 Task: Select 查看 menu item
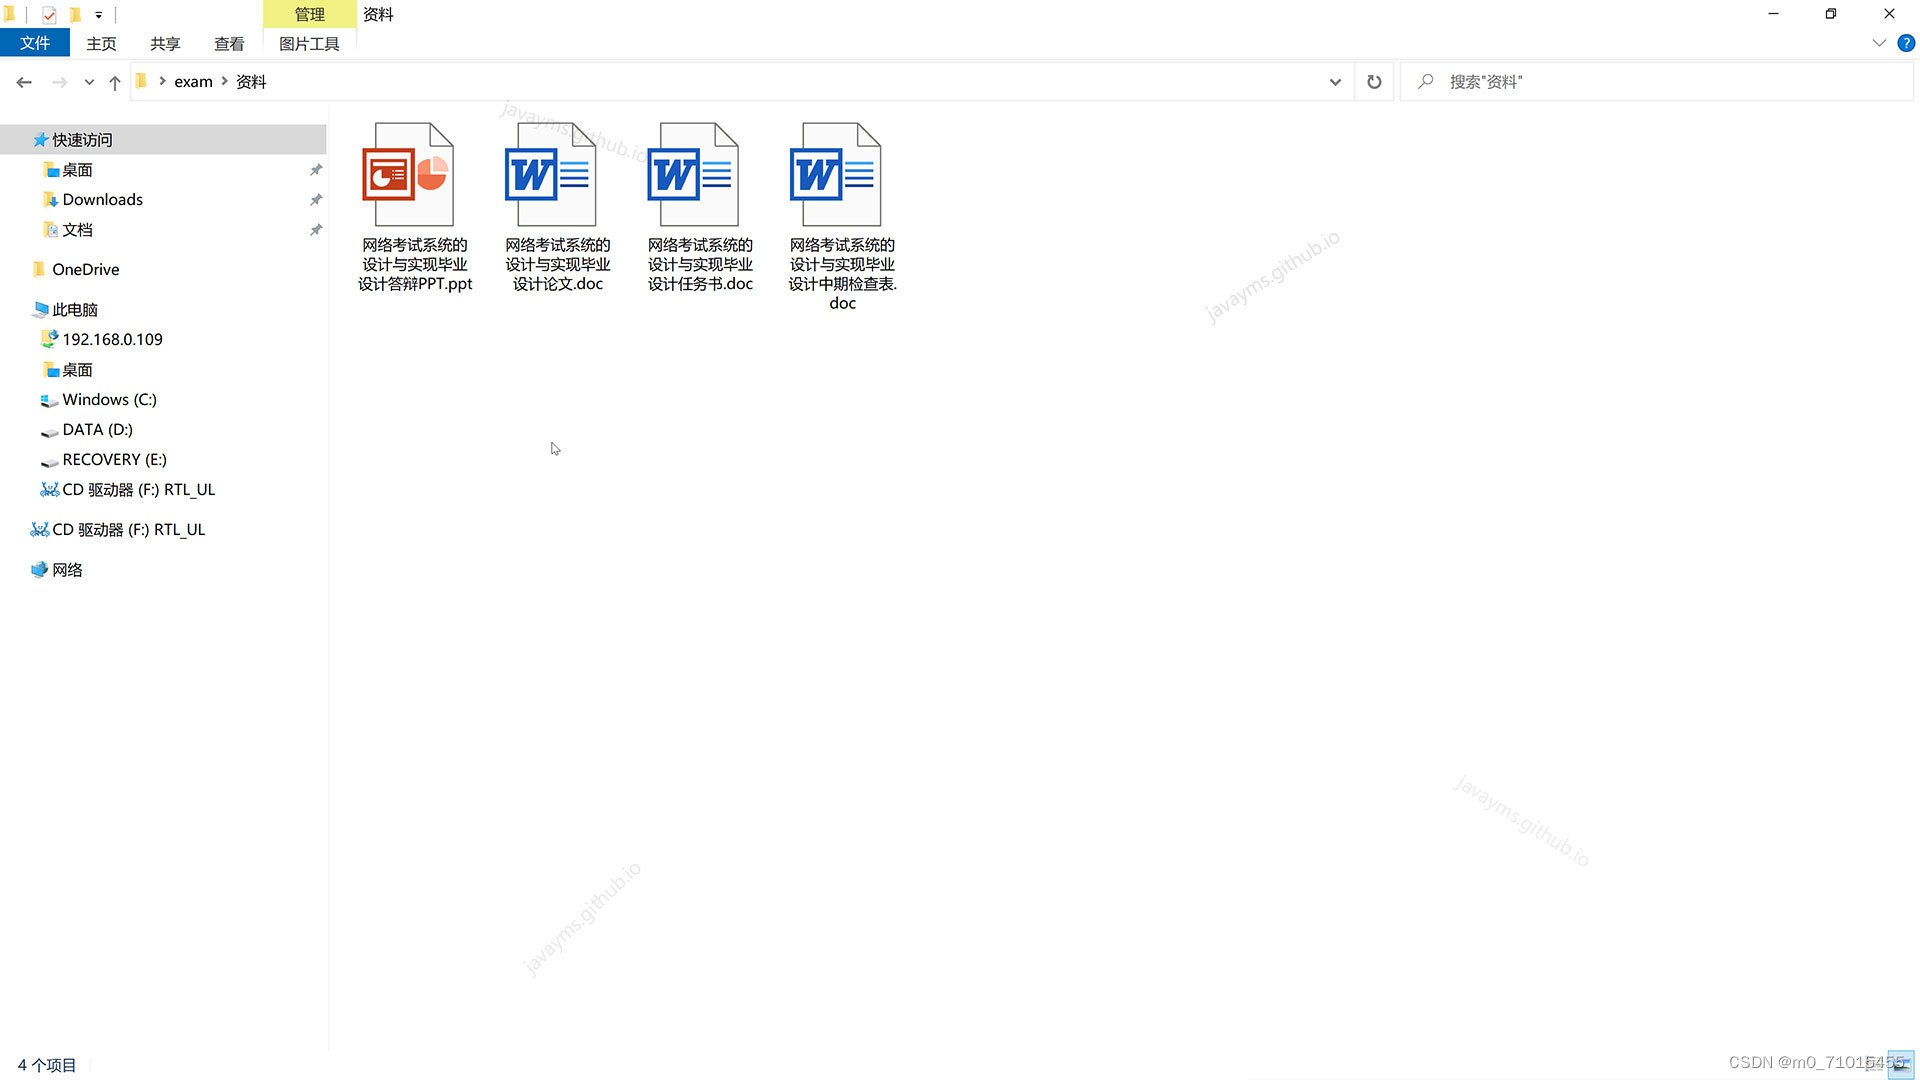point(227,44)
